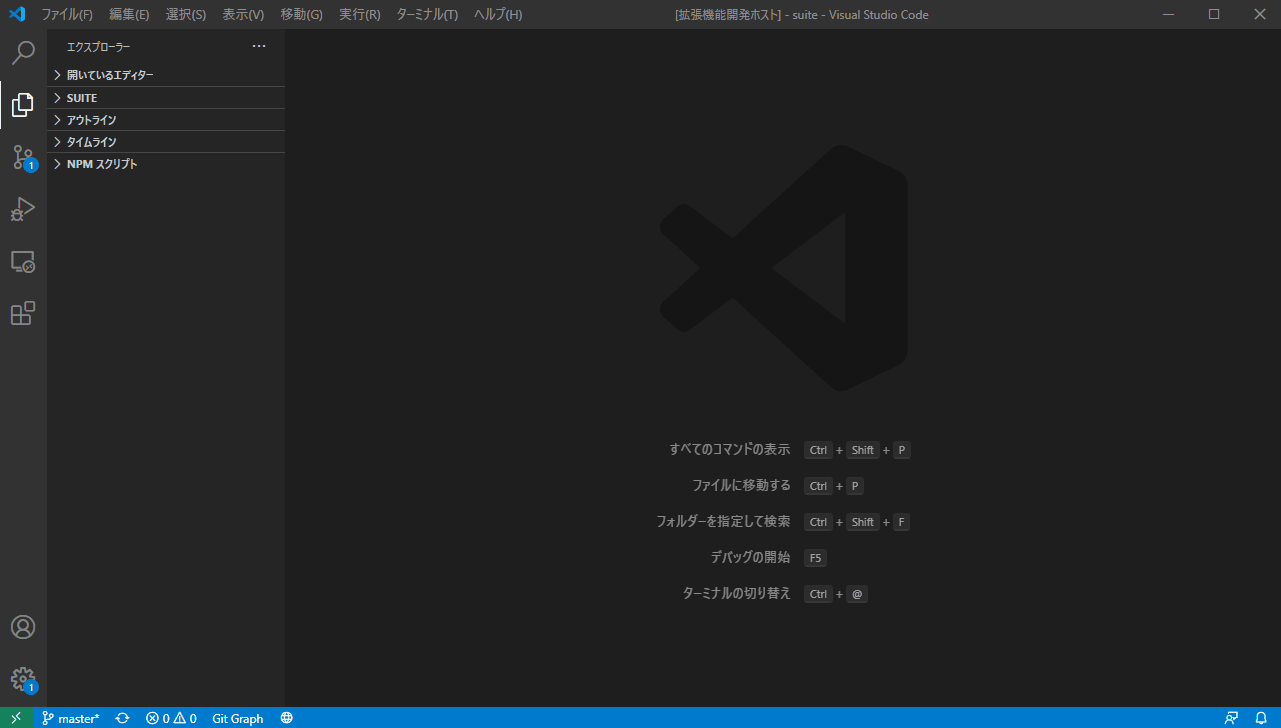
Task: Maximize the VS Code window
Action: point(1213,14)
